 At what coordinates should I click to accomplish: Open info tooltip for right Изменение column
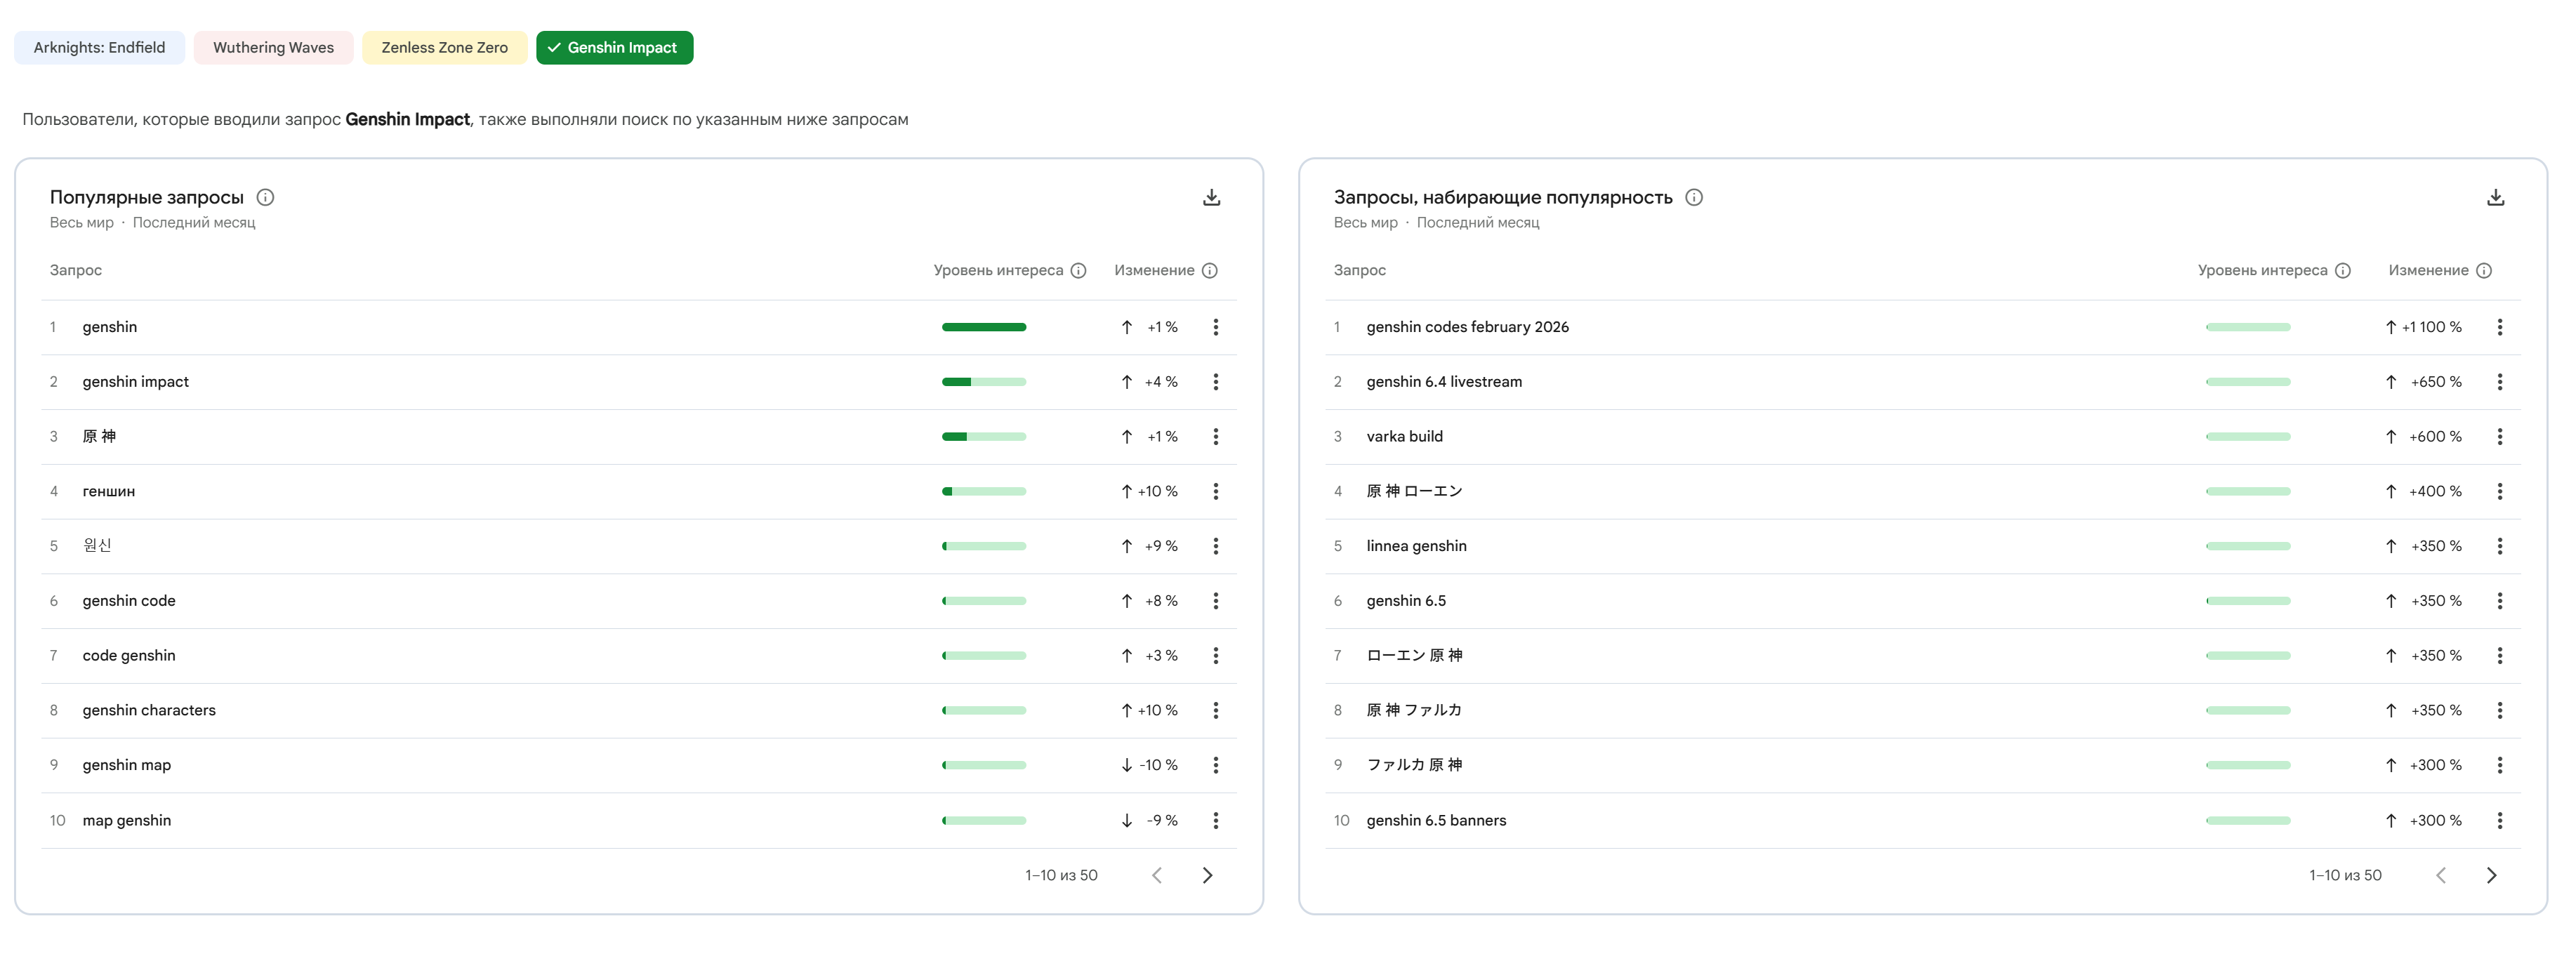pyautogui.click(x=2484, y=270)
